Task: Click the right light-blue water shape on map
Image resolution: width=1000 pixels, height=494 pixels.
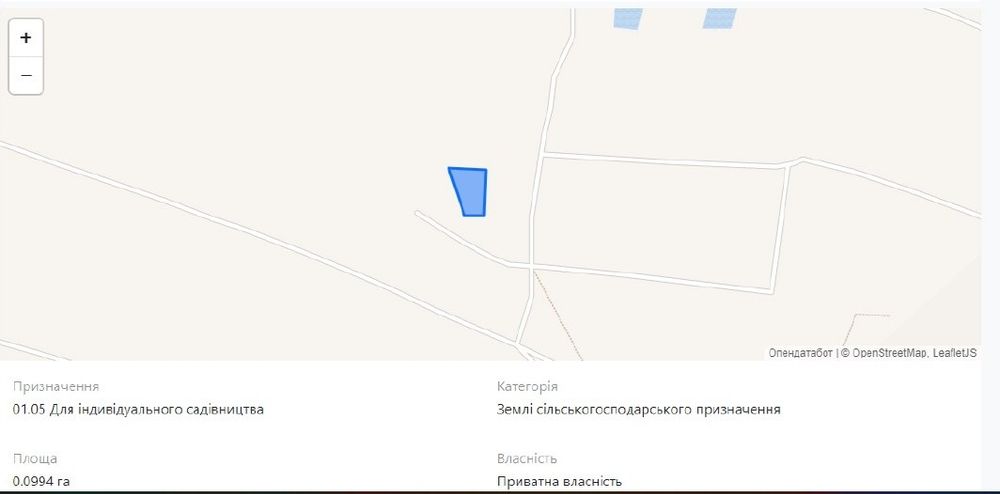Action: tap(719, 18)
